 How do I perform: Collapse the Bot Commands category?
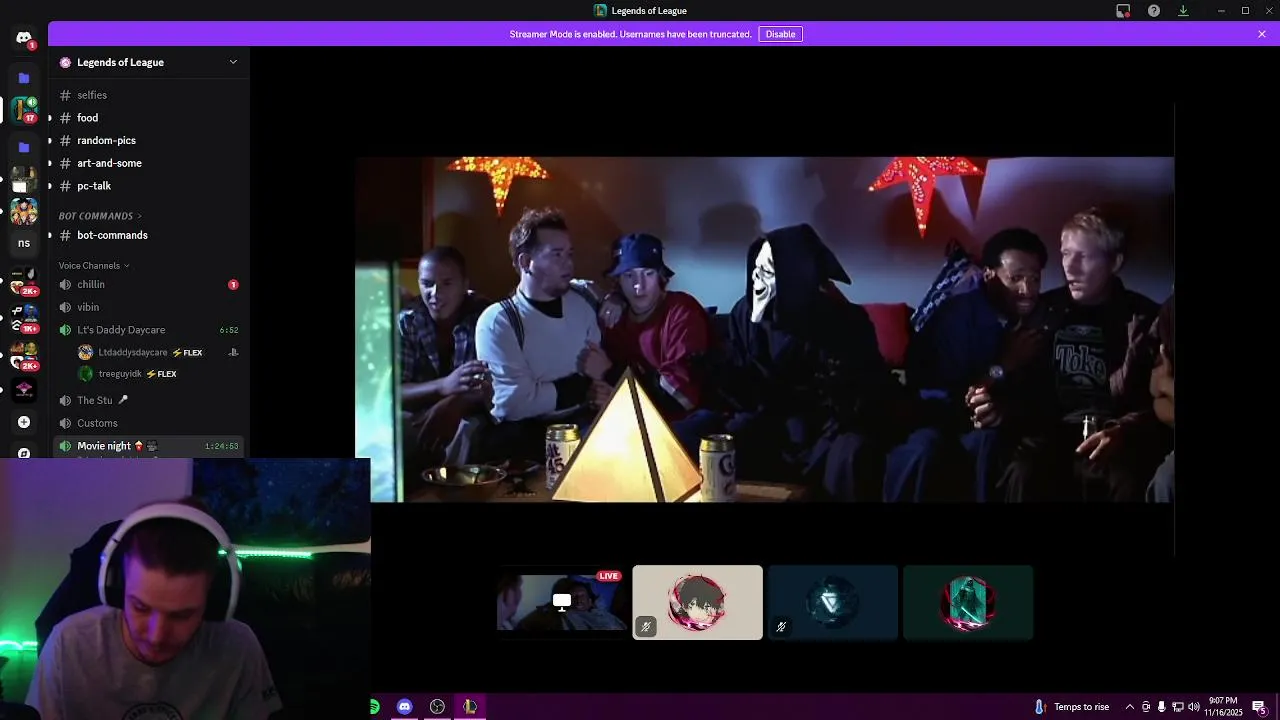click(100, 216)
